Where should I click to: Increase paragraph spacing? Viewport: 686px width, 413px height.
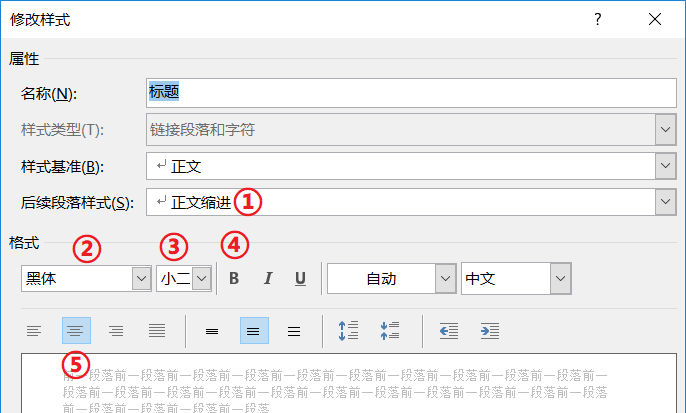pos(348,331)
